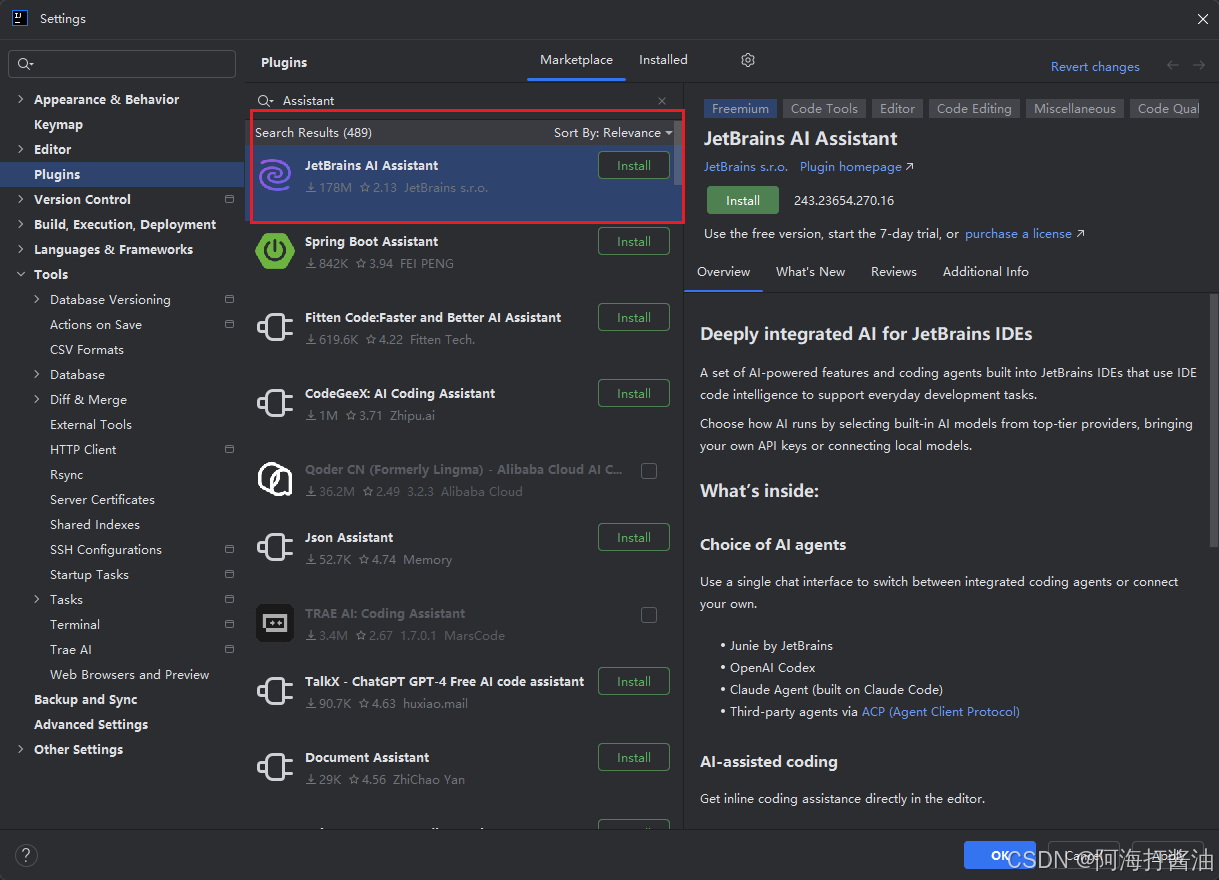This screenshot has width=1219, height=880.
Task: Click the Version Control project-level icon
Action: click(229, 200)
